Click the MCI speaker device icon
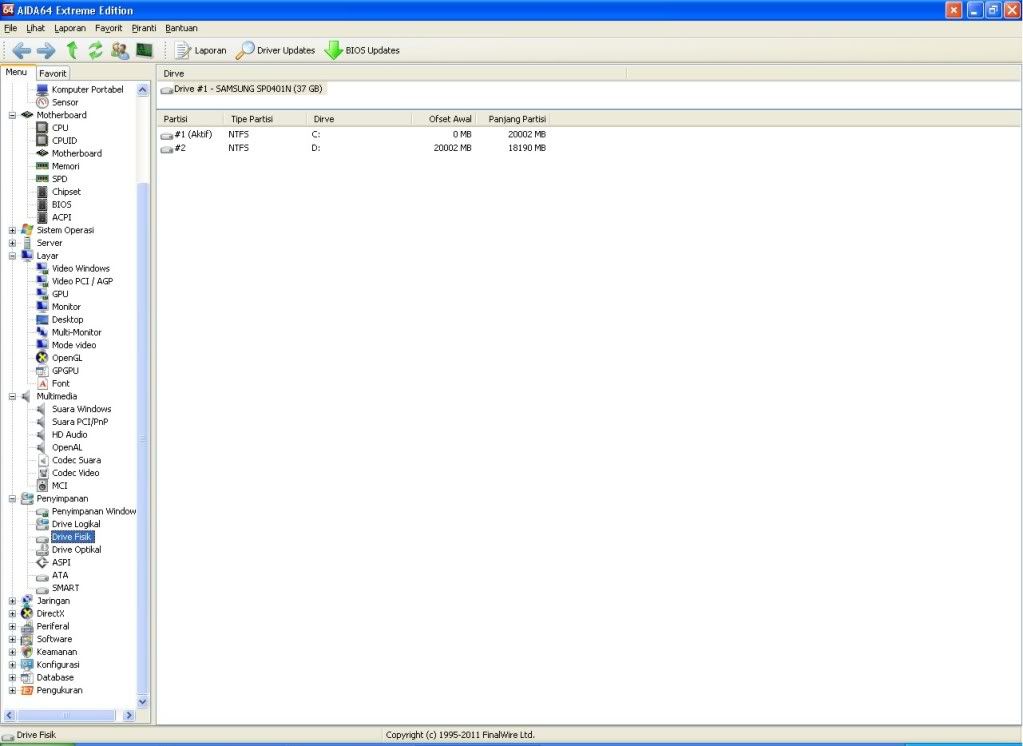This screenshot has height=746, width=1023. pos(42,486)
